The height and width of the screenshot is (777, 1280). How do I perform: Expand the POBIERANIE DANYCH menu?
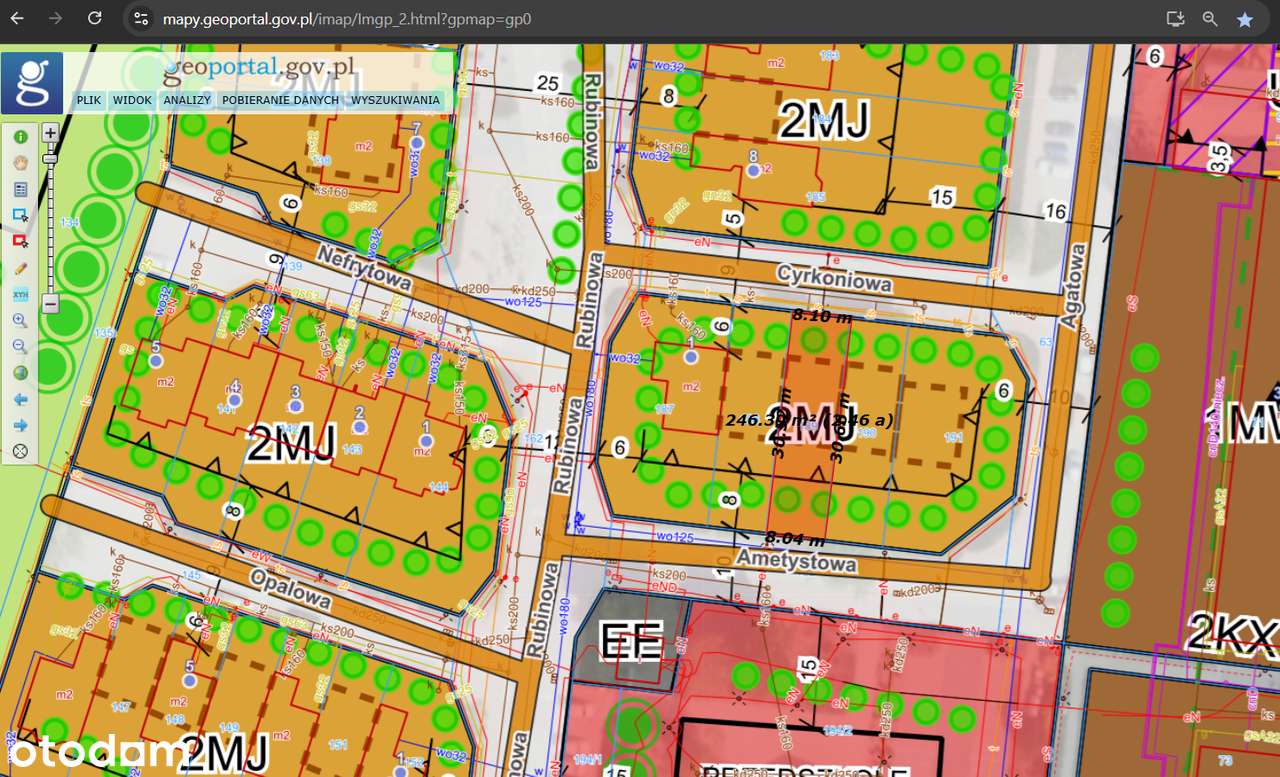(x=281, y=100)
